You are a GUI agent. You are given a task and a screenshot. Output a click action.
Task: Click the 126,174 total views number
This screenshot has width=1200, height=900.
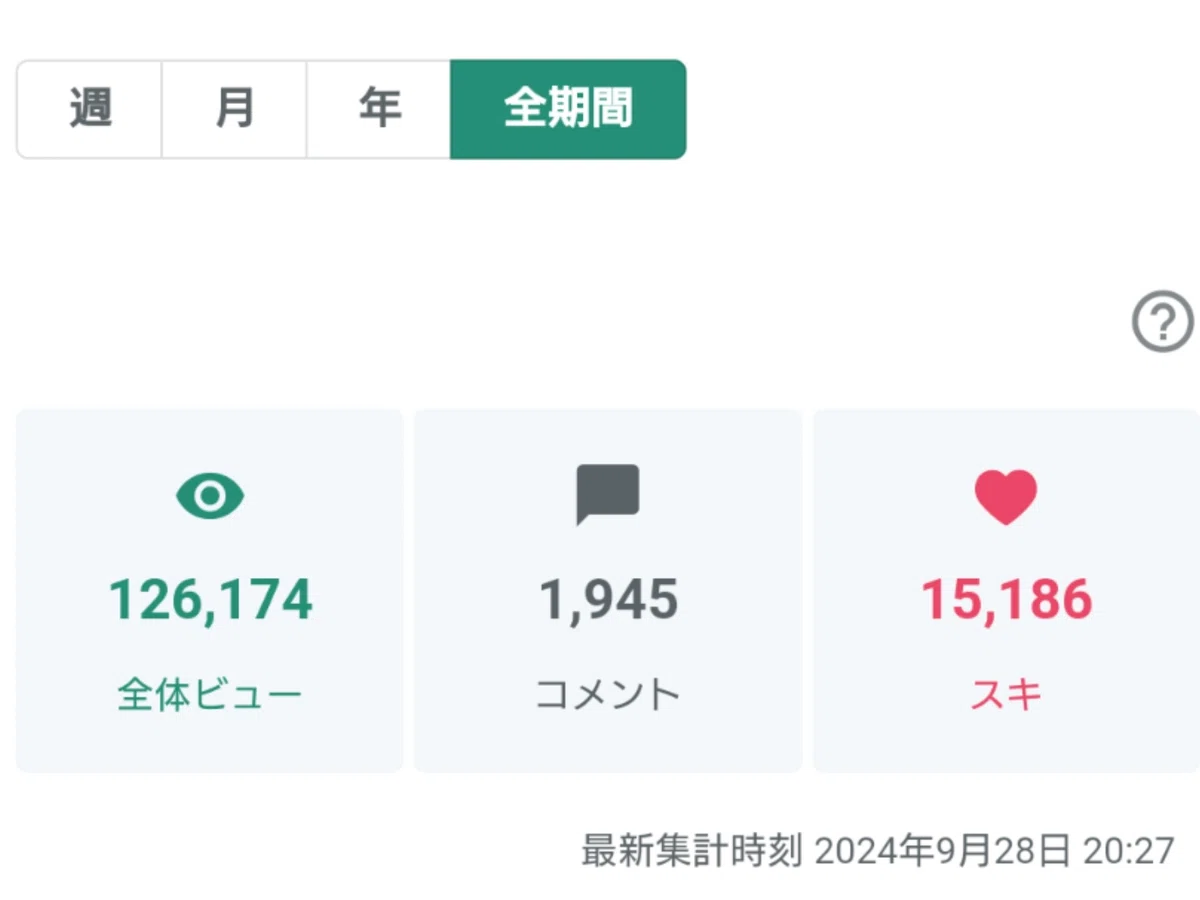tap(210, 600)
